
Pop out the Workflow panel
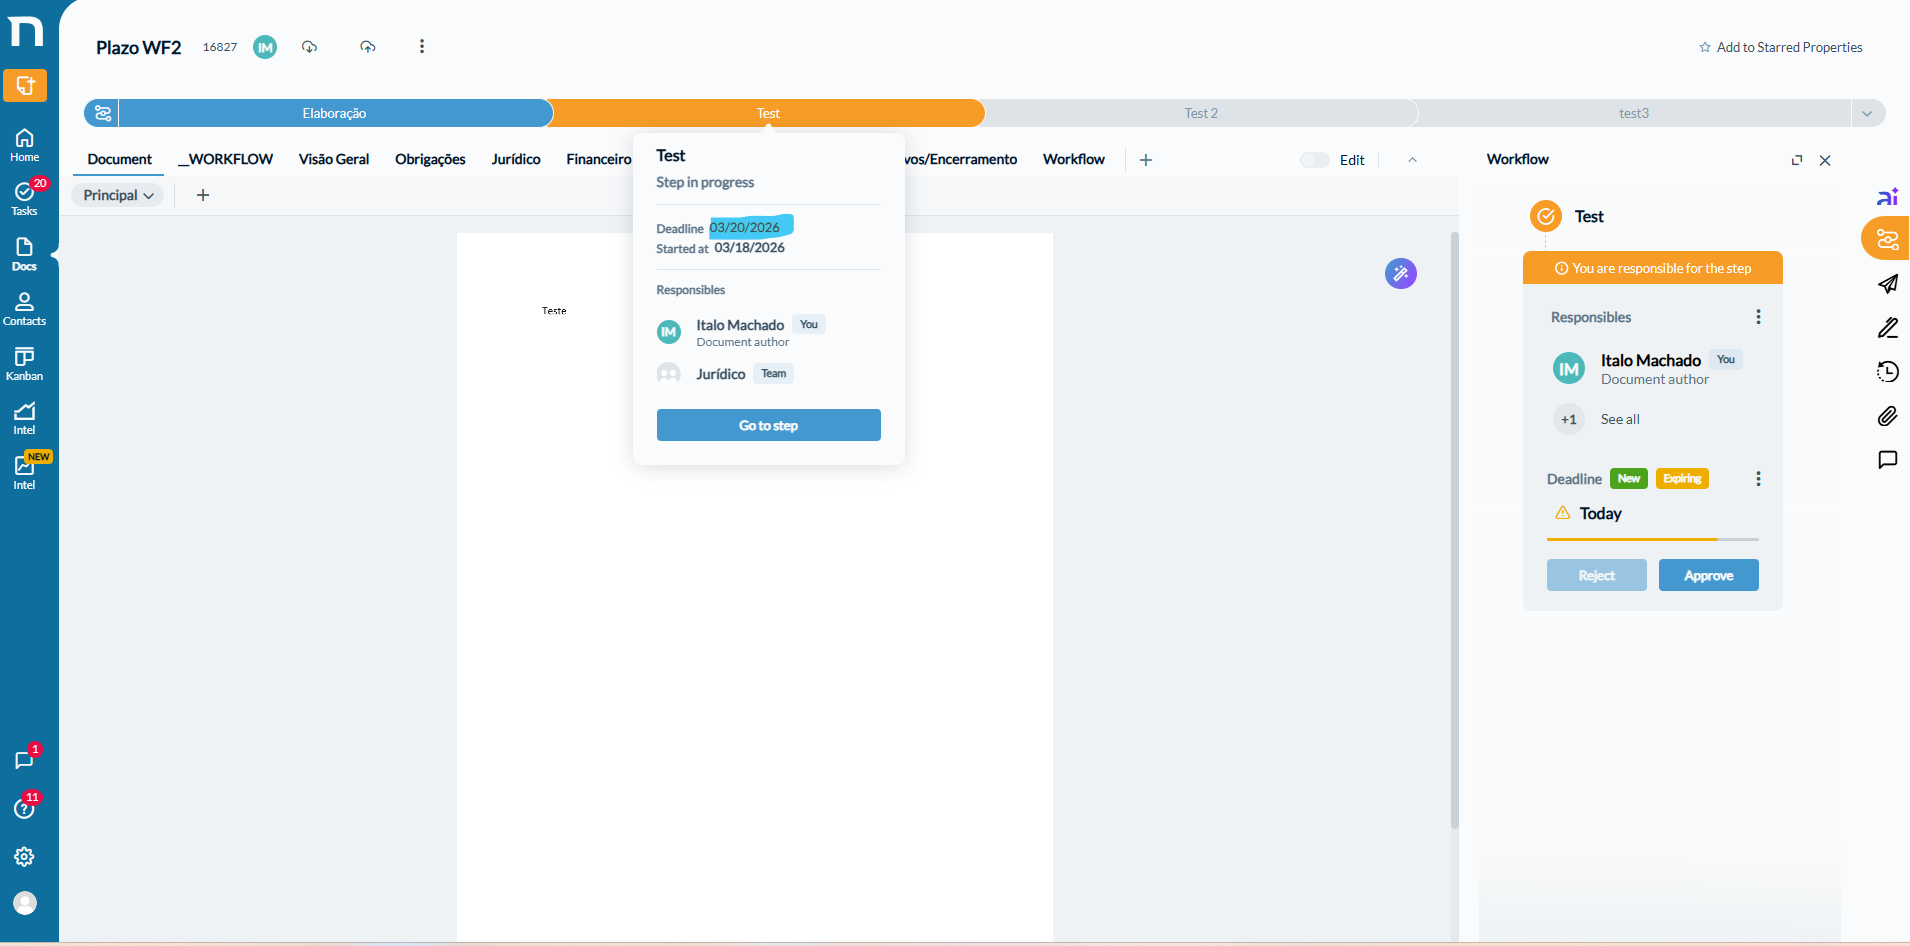[x=1797, y=160]
